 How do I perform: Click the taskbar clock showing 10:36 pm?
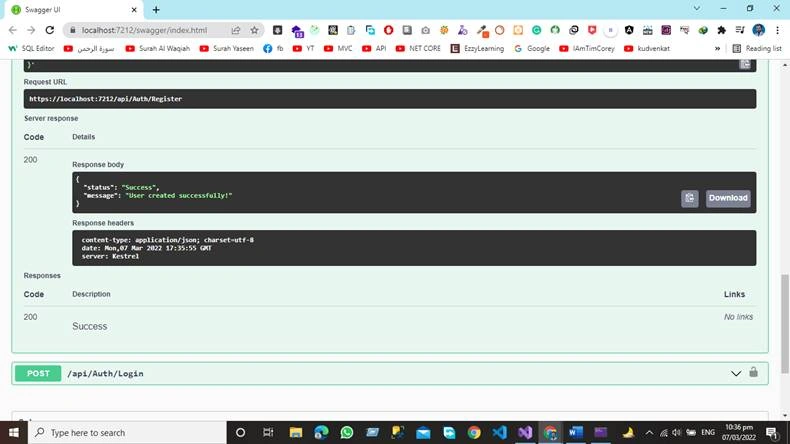(739, 432)
